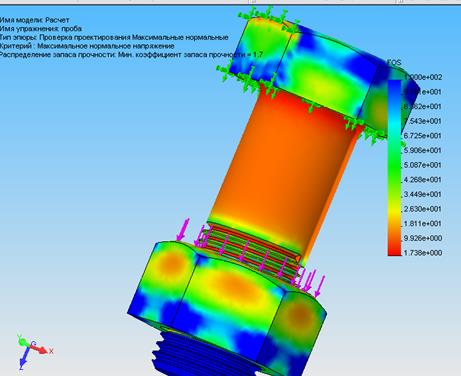The width and height of the screenshot is (461, 376).
Task: Click the 'Распределение запаса прочности' annotation line
Action: 131,55
